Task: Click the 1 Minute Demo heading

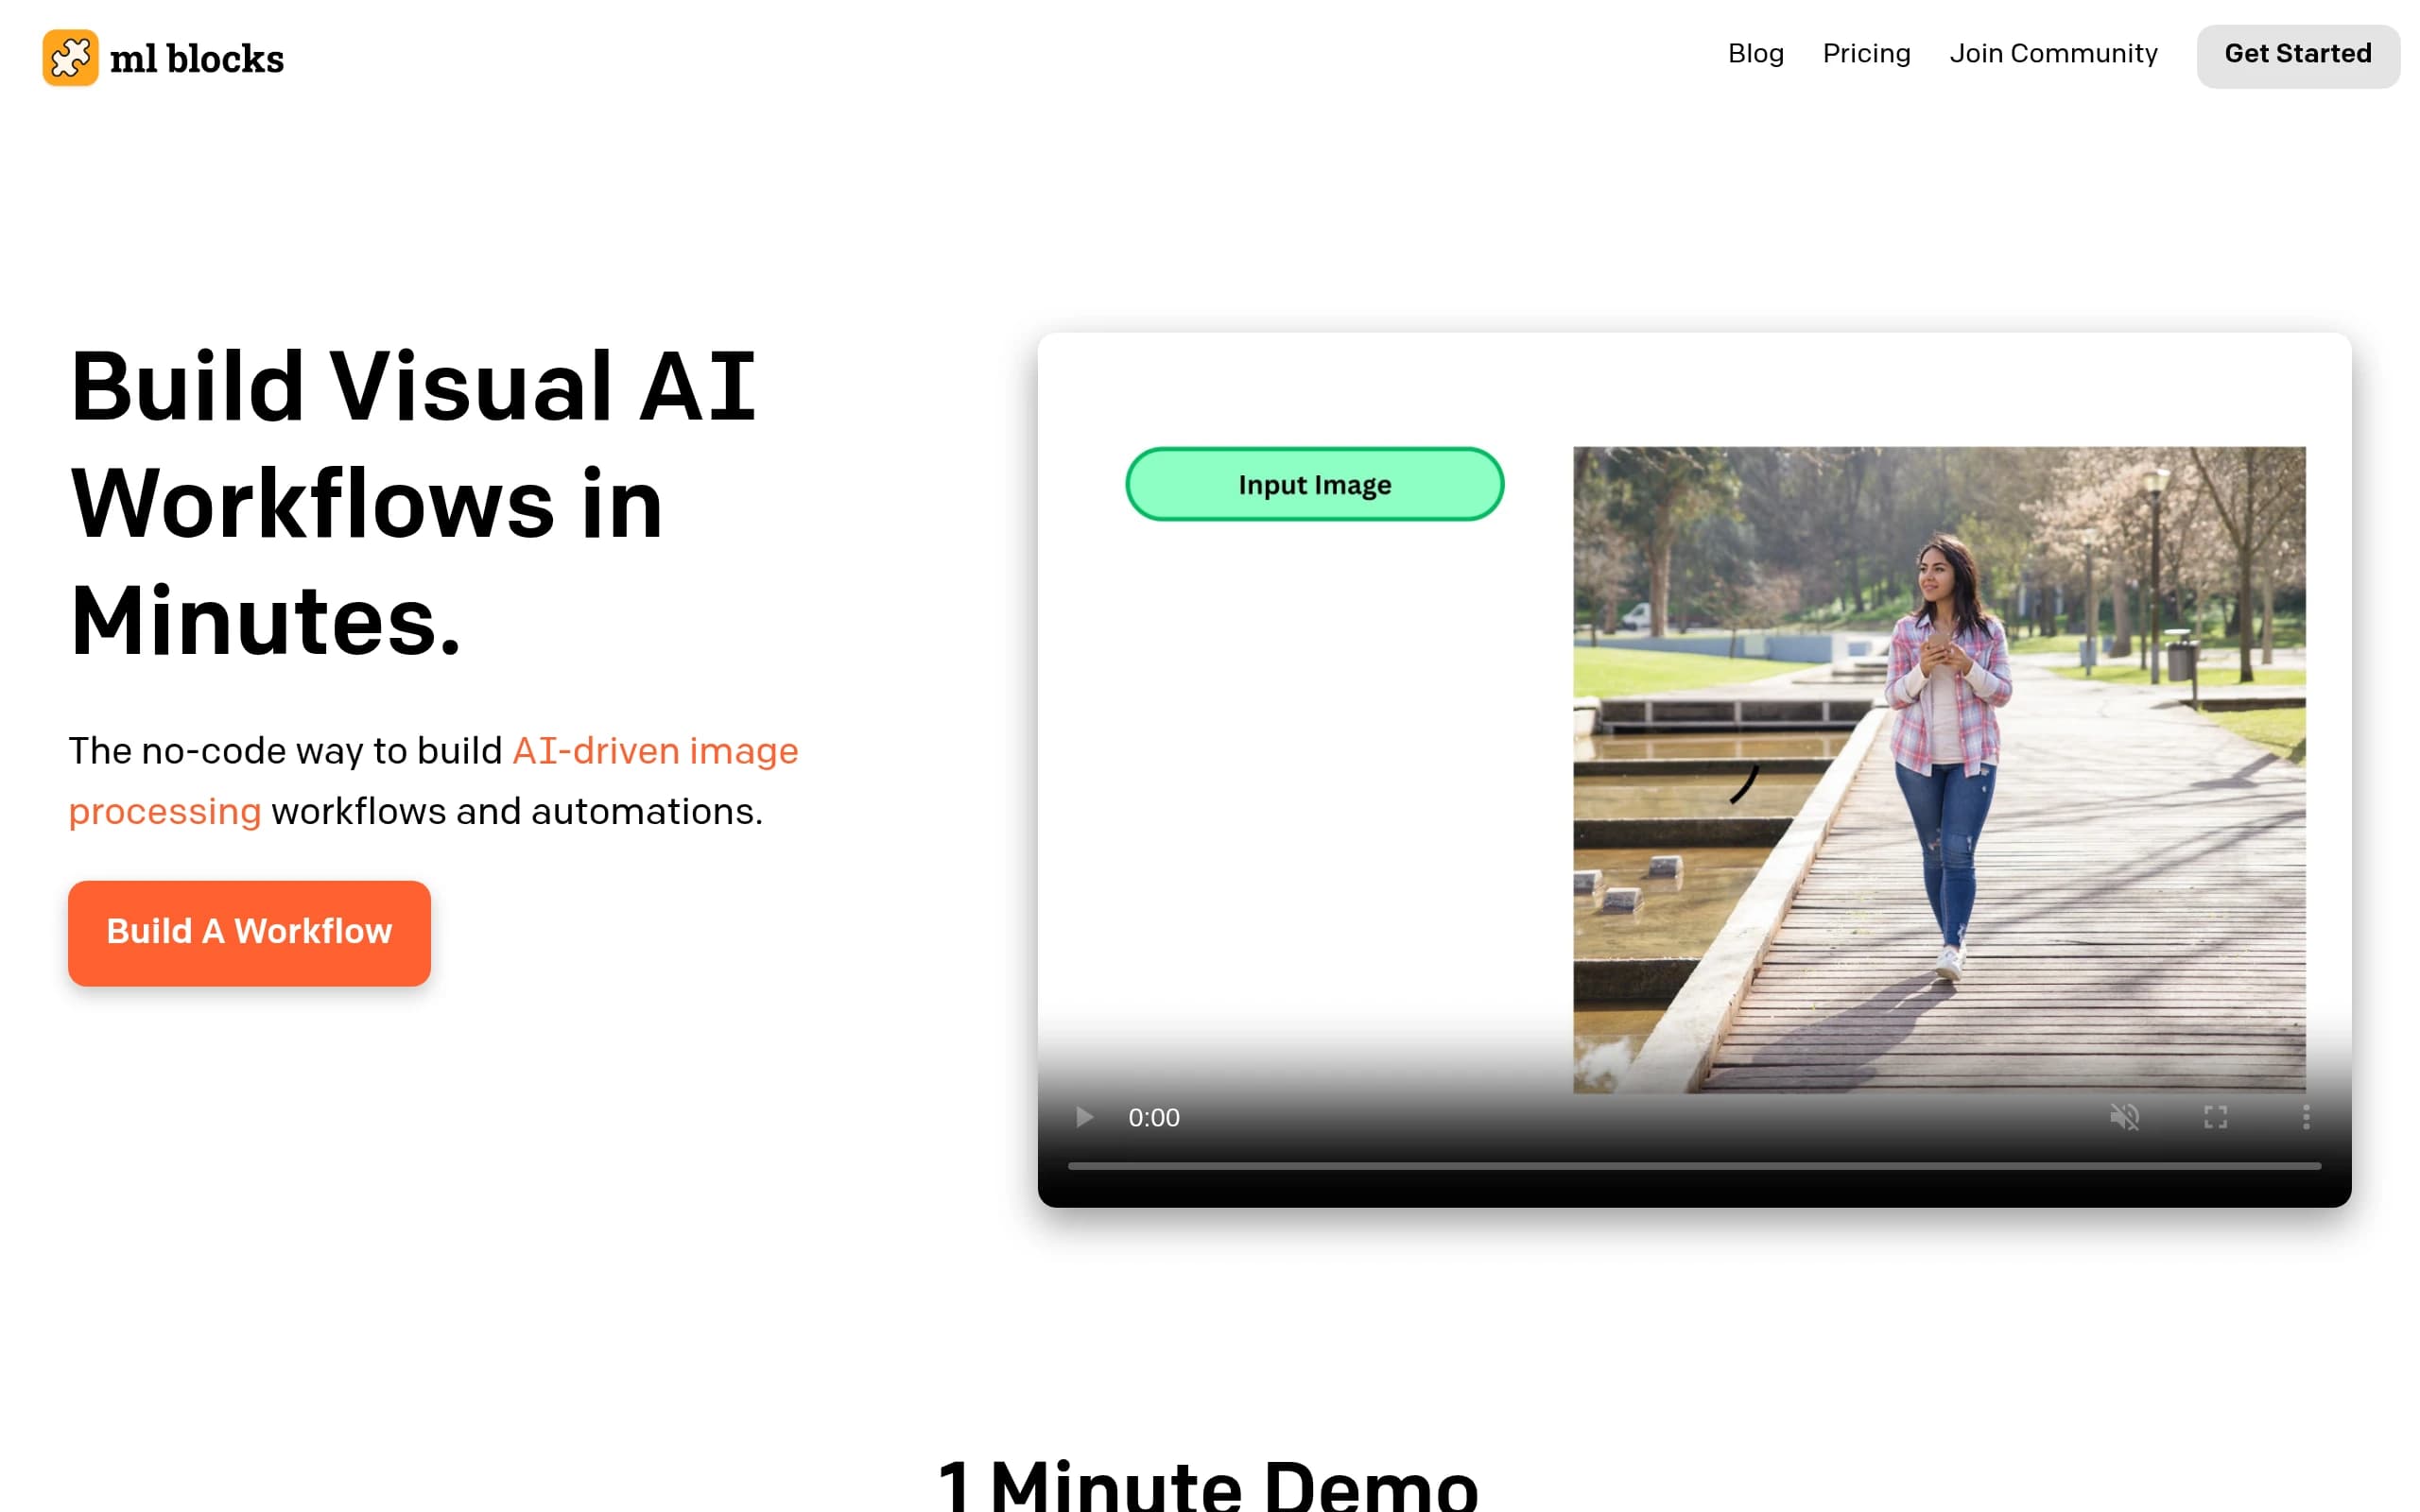Action: (1208, 1485)
